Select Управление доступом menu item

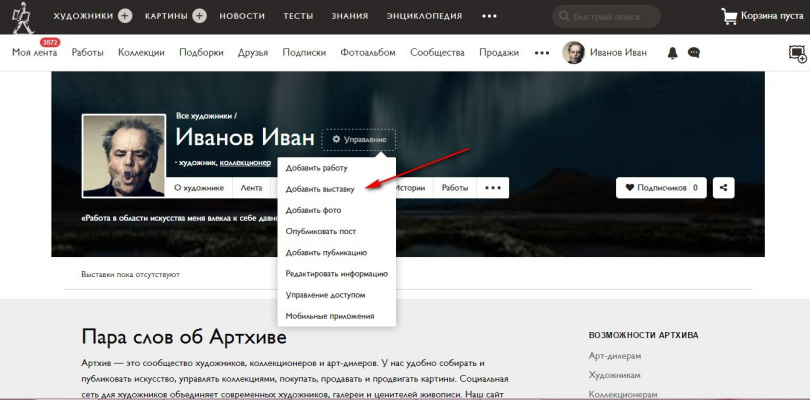(325, 294)
